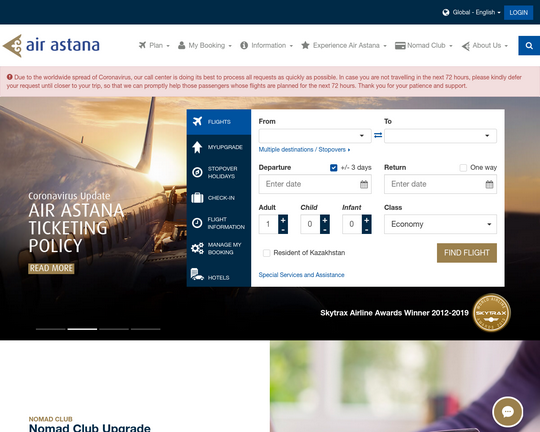Open the Class Economy dropdown
This screenshot has width=540, height=432.
click(440, 224)
